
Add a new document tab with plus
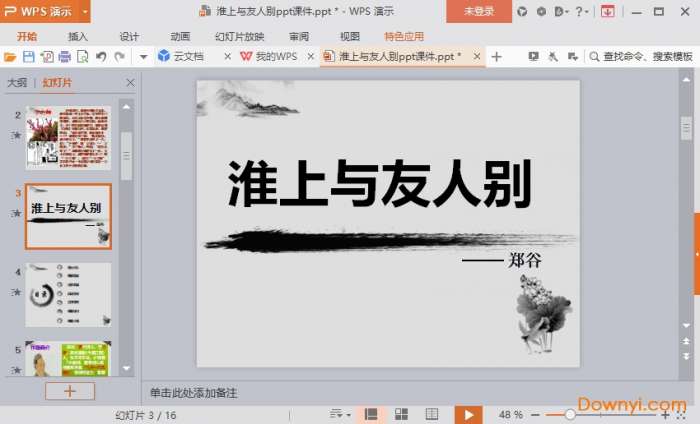tap(496, 57)
